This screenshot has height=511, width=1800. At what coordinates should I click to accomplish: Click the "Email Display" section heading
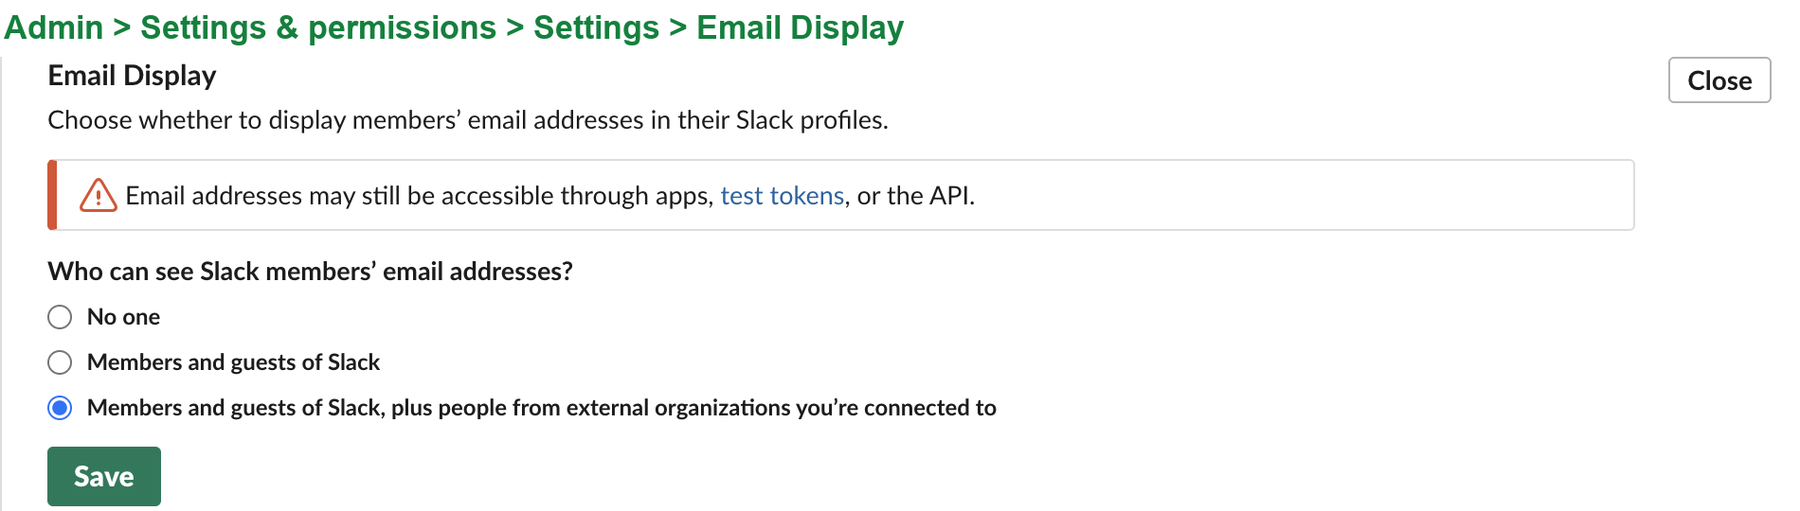(x=132, y=75)
